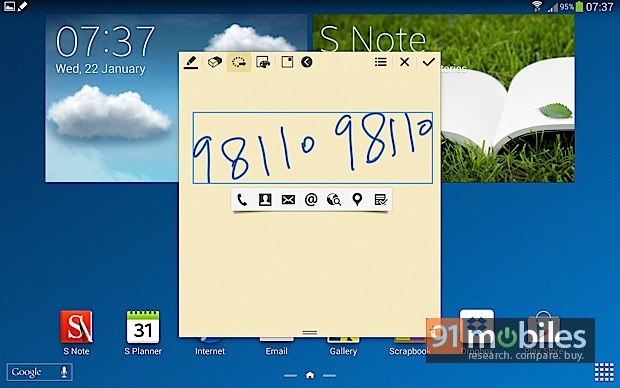Open the Email app label
Viewport: 620px width, 388px height.
(276, 351)
